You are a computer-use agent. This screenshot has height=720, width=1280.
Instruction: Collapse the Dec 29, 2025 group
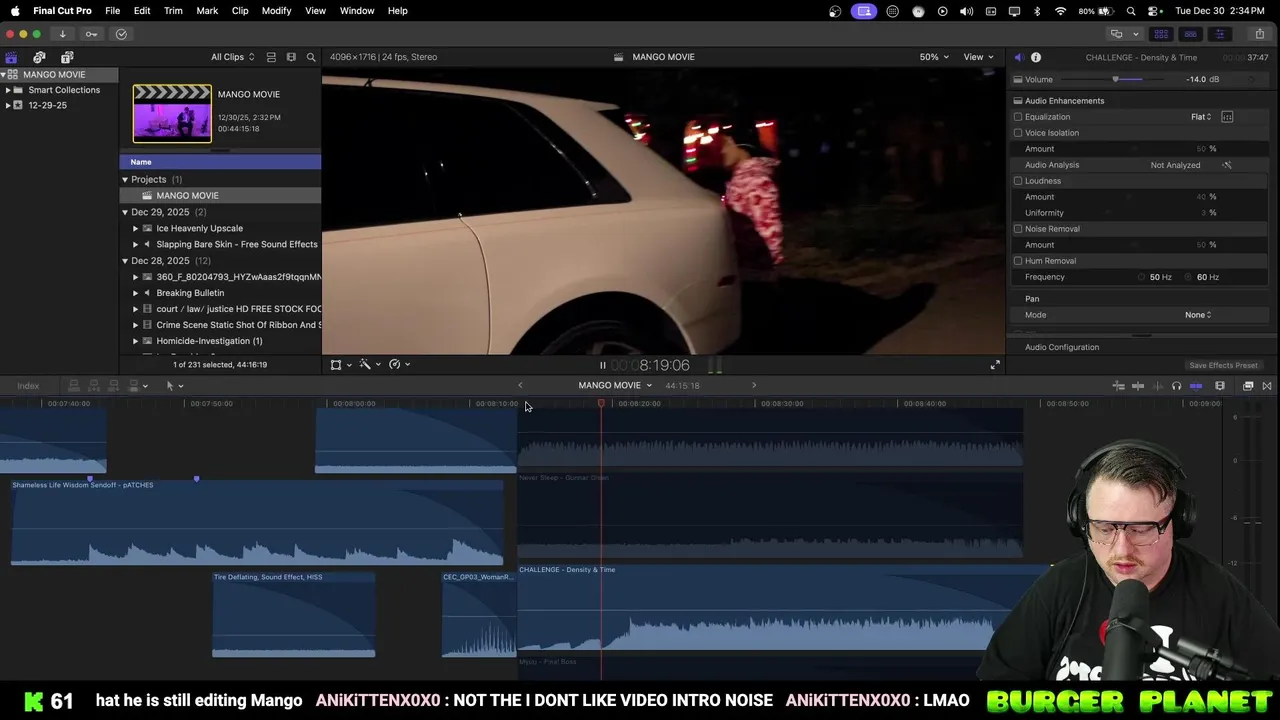point(125,212)
